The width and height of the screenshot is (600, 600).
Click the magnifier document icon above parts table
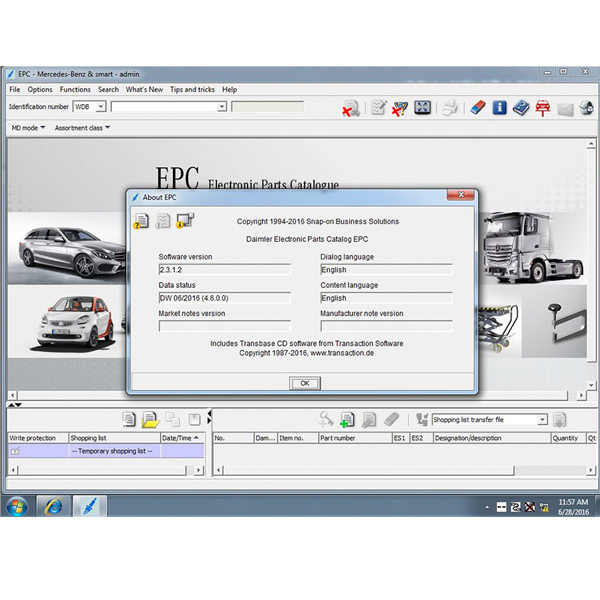click(369, 420)
